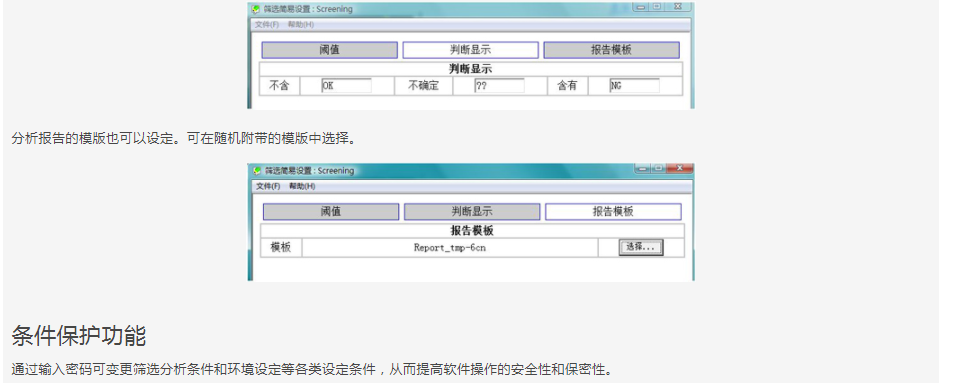The image size is (961, 383).
Task: Open the 阈值 tab in upper Screening window
Action: tap(330, 50)
